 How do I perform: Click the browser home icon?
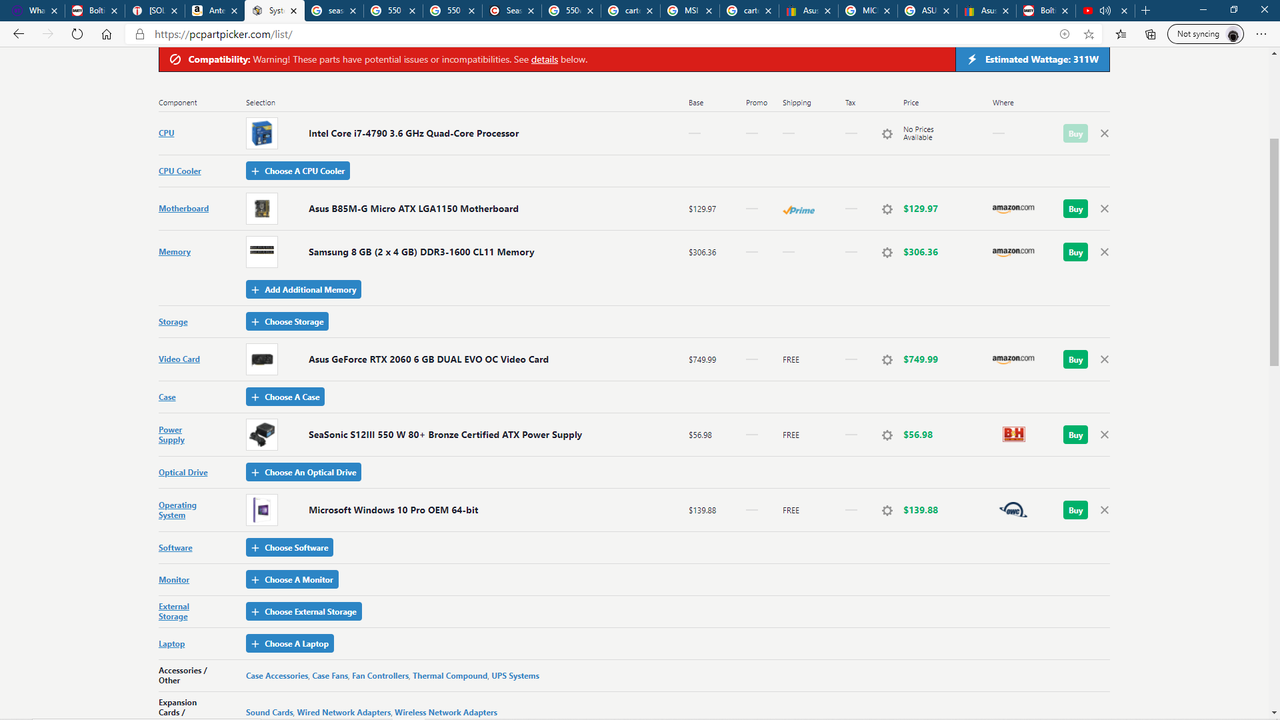coord(107,33)
